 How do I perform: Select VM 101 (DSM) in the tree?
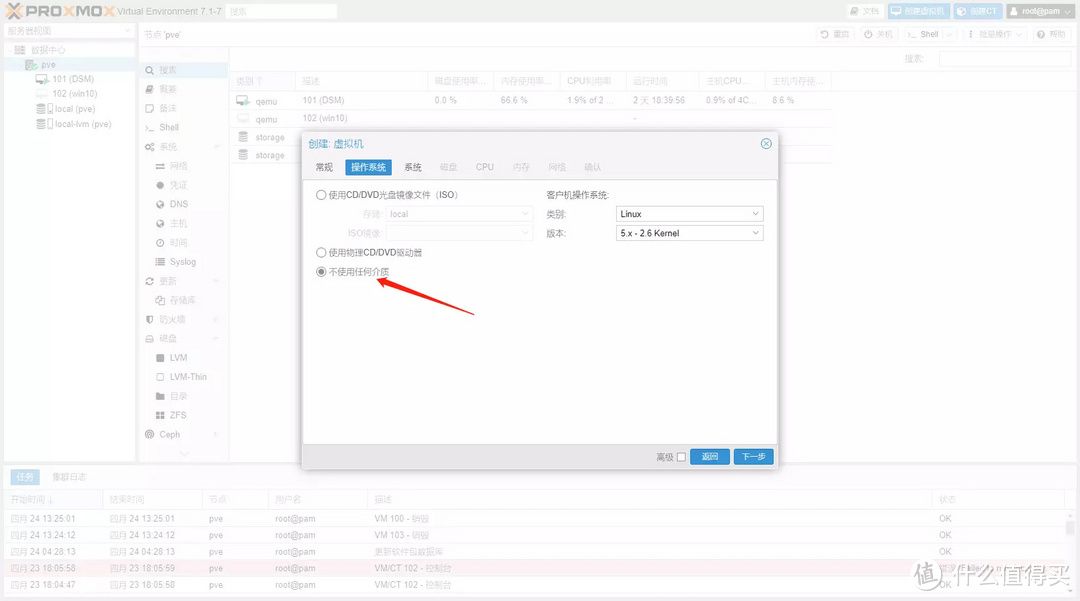pyautogui.click(x=73, y=79)
